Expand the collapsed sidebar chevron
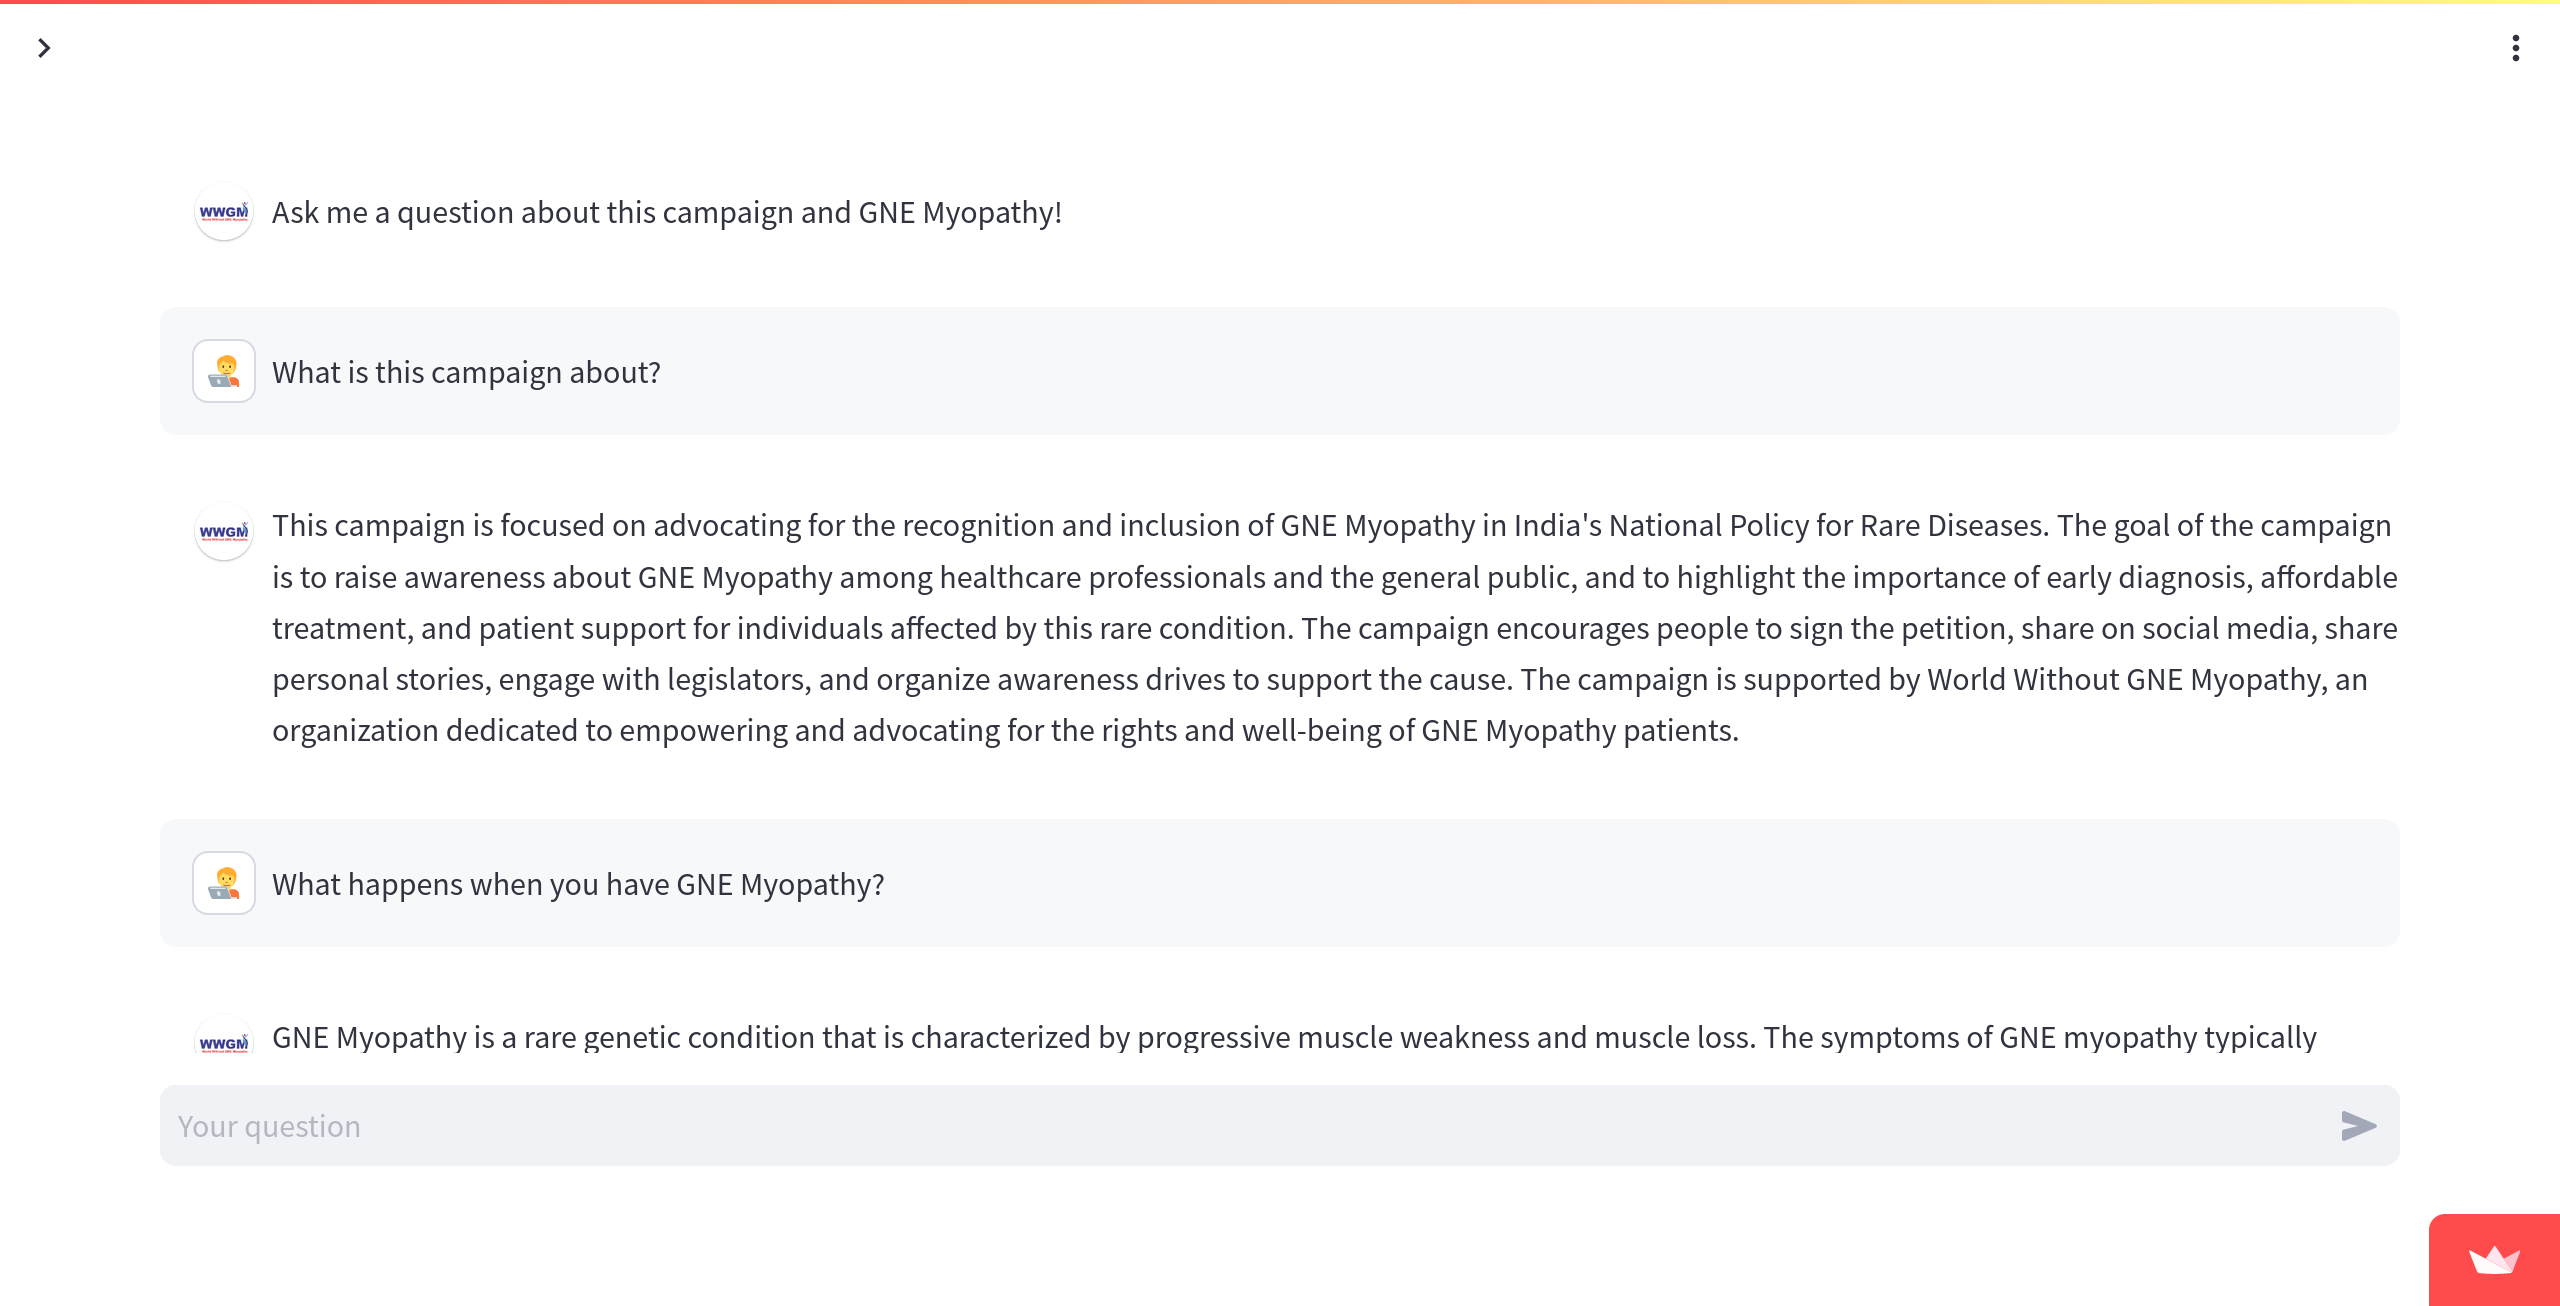Viewport: 2560px width, 1306px height. [44, 48]
